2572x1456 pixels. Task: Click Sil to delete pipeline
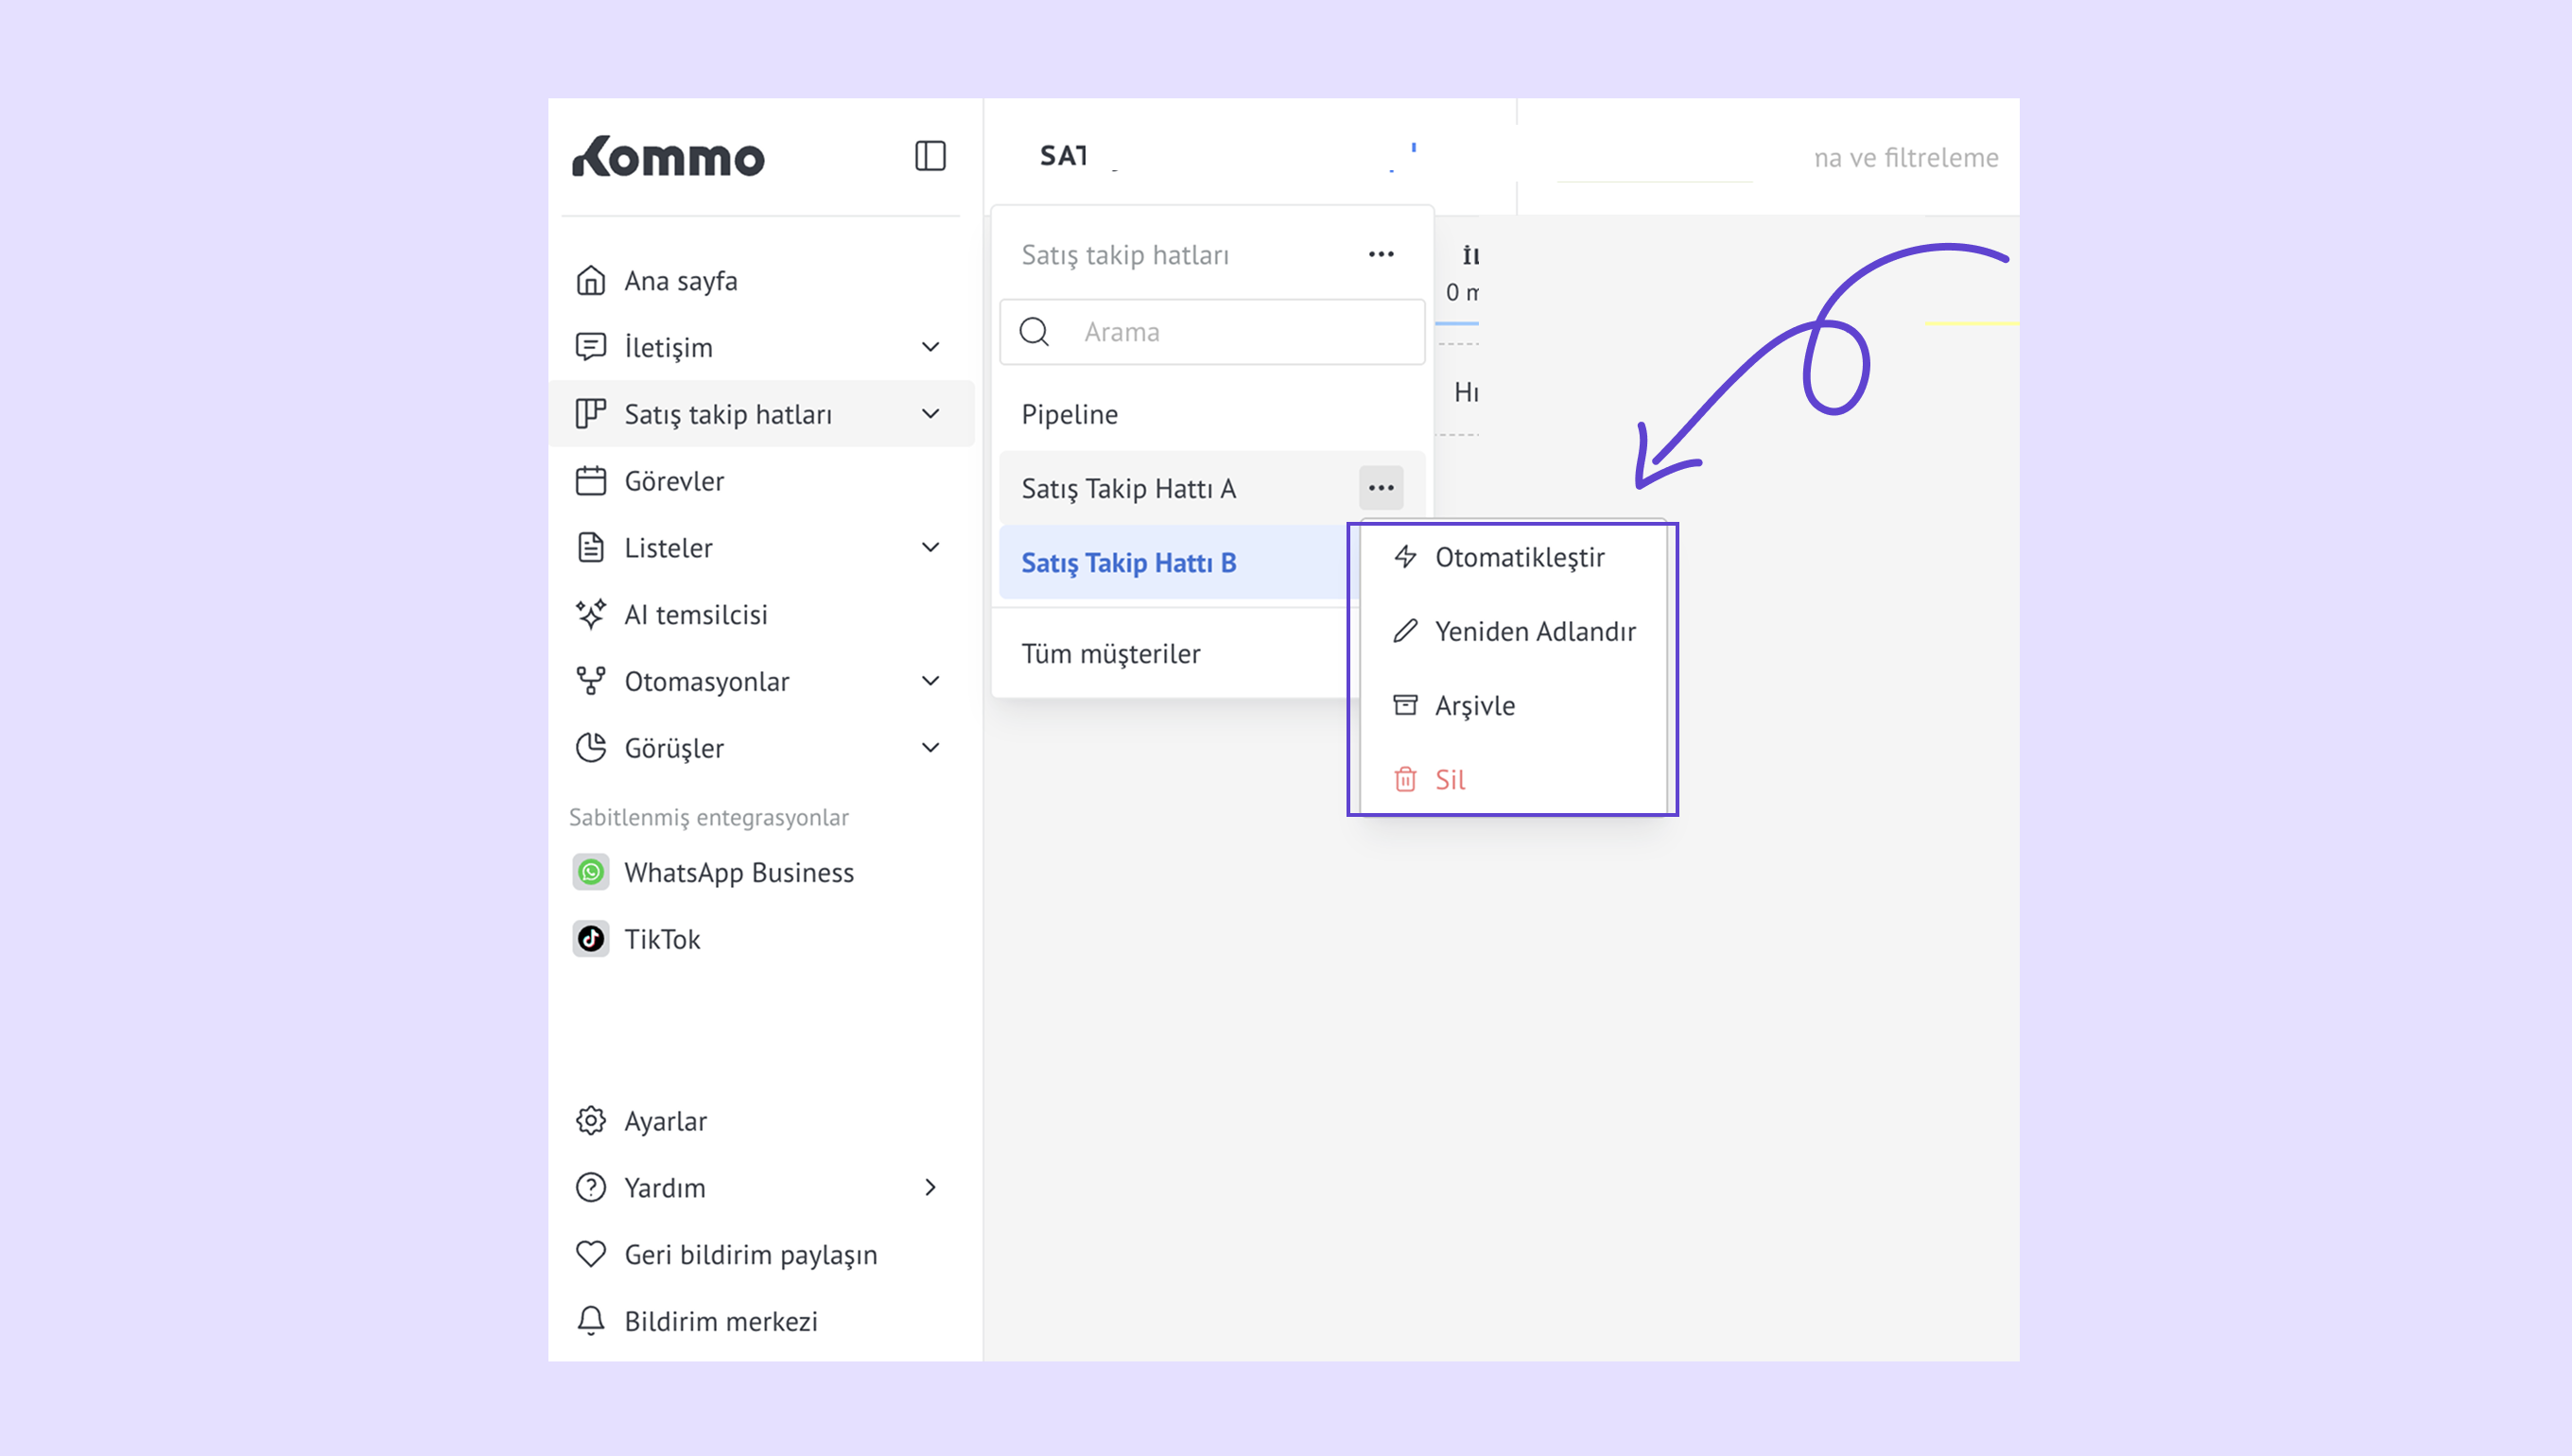coord(1449,779)
